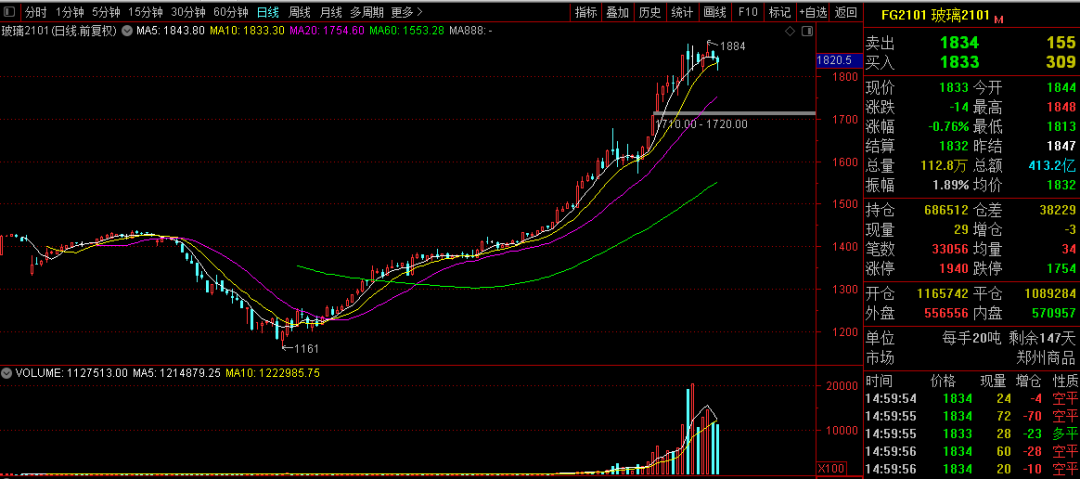The image size is (1080, 479).
Task: Select the gray 1710-1720 horizontal line
Action: [x=734, y=112]
